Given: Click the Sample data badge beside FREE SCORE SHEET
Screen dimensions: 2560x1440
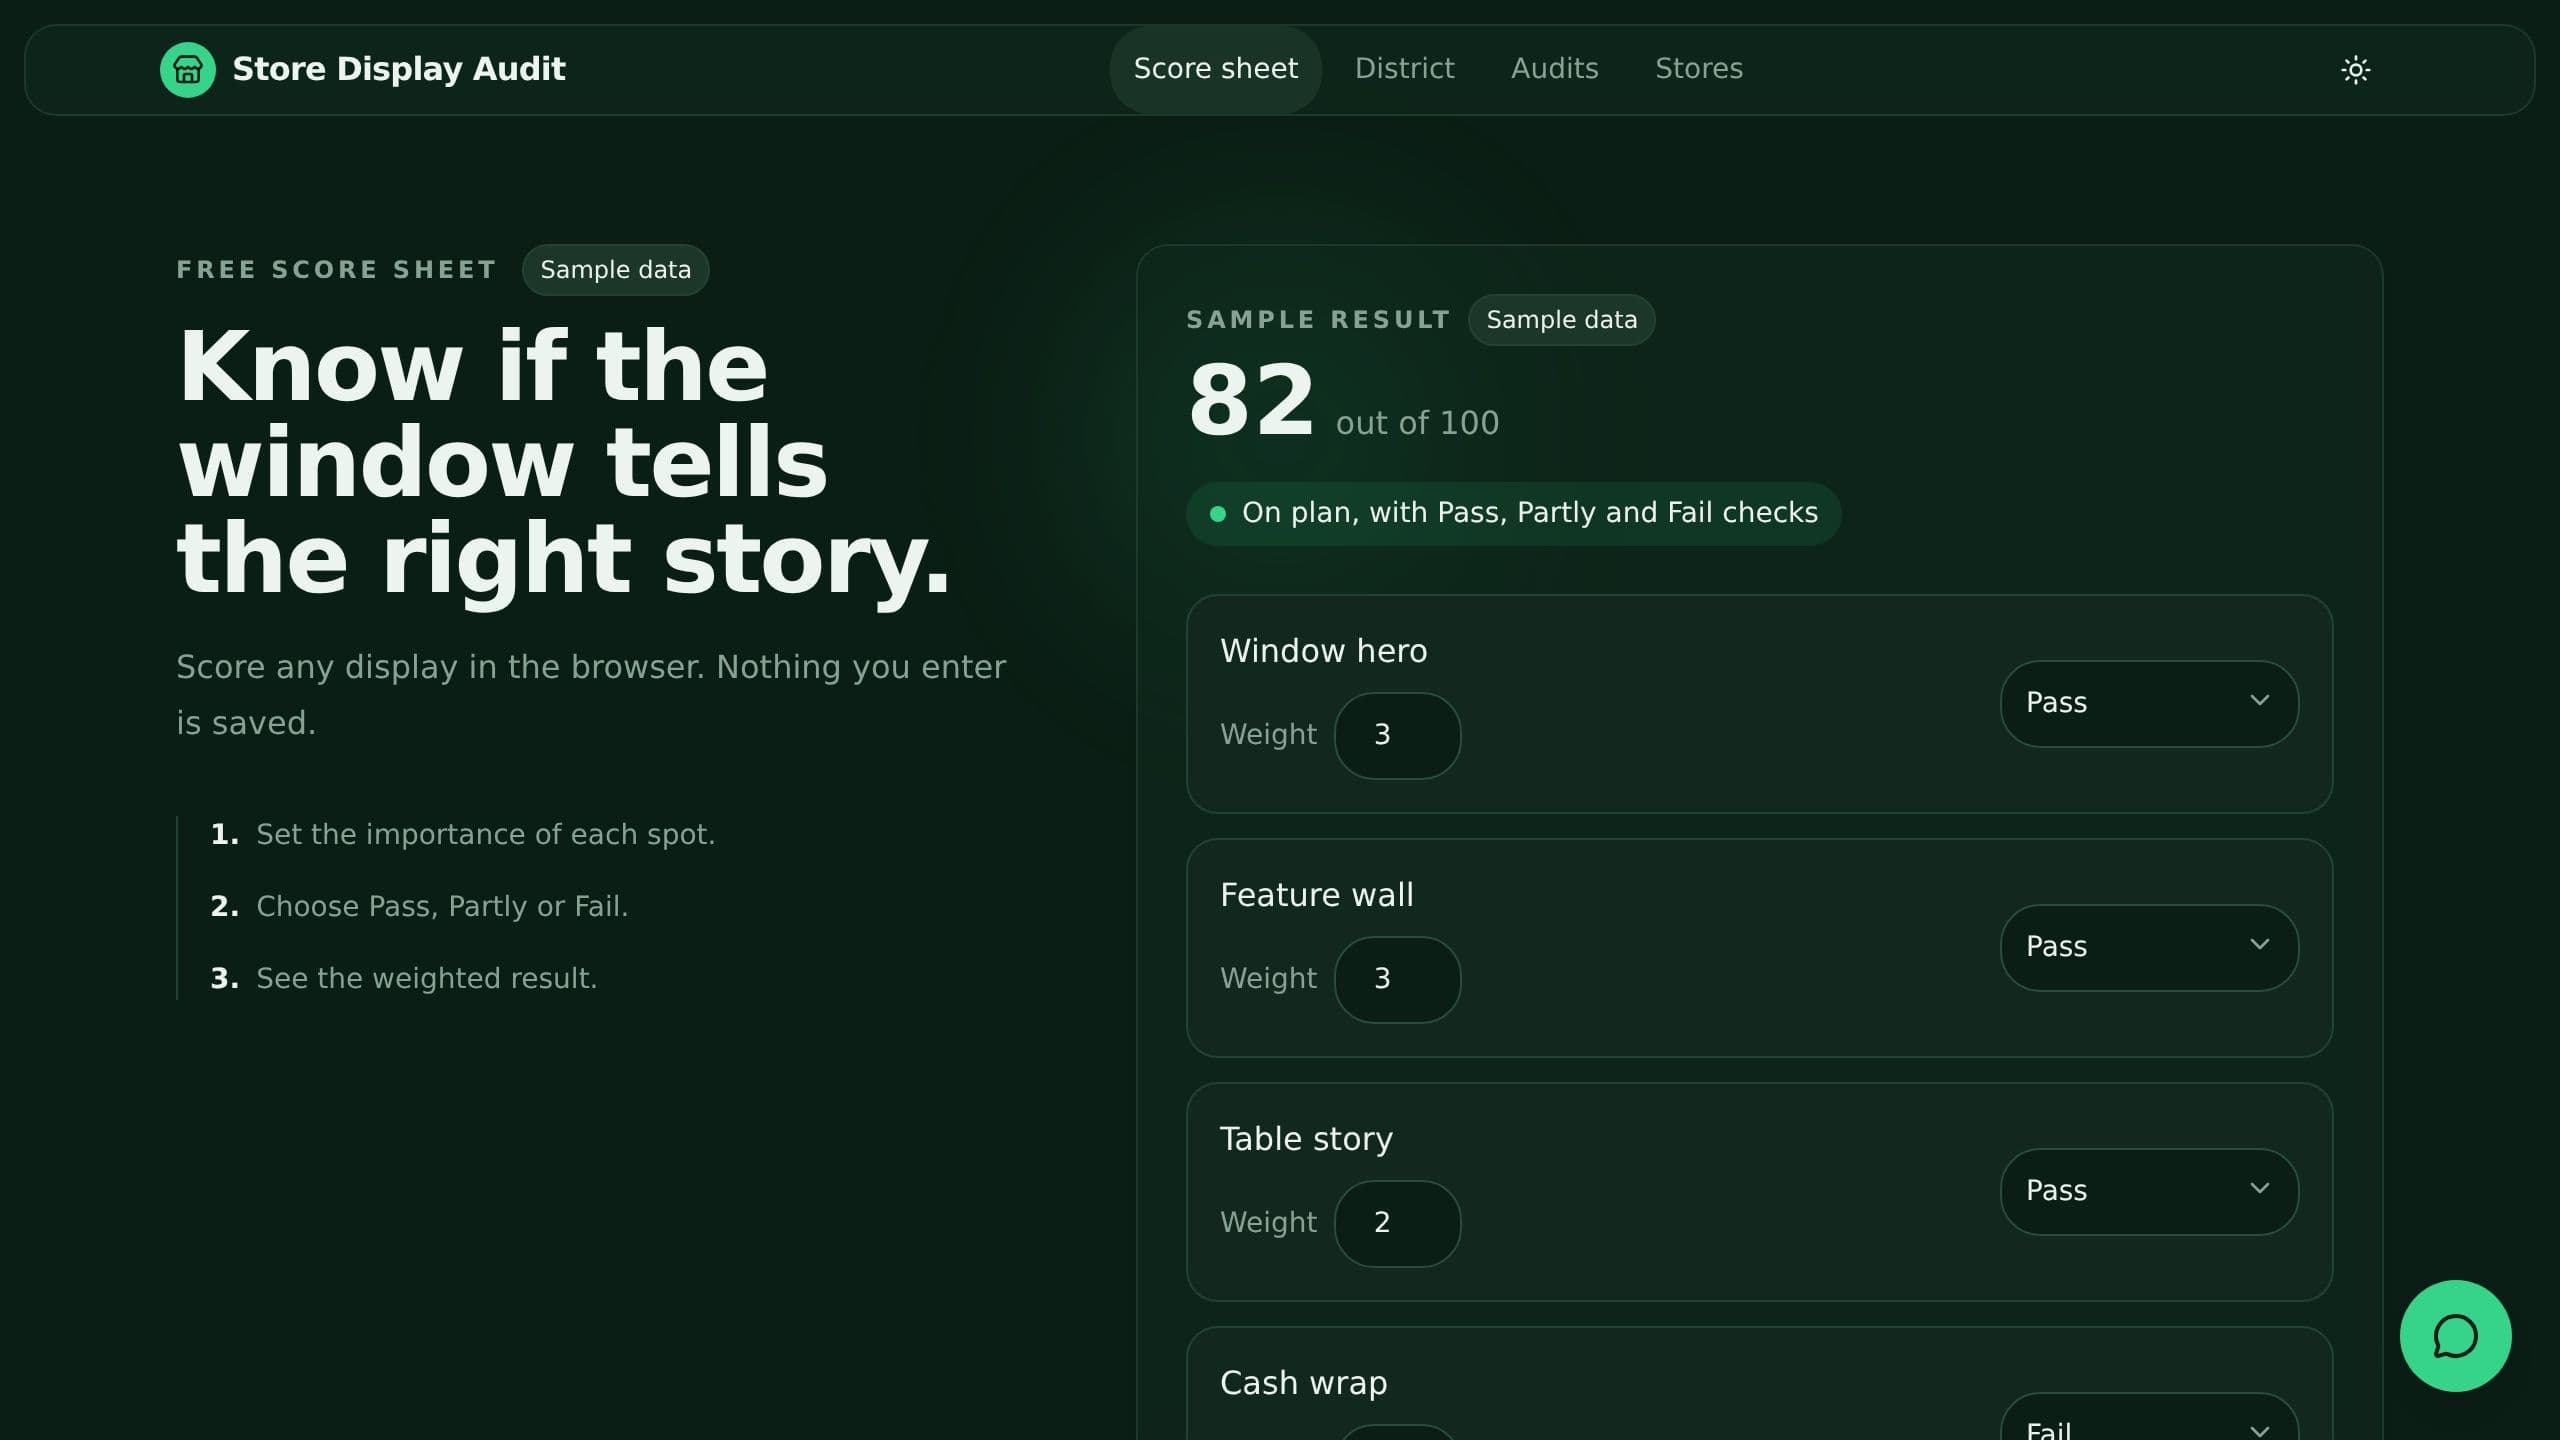Looking at the screenshot, I should tap(615, 270).
